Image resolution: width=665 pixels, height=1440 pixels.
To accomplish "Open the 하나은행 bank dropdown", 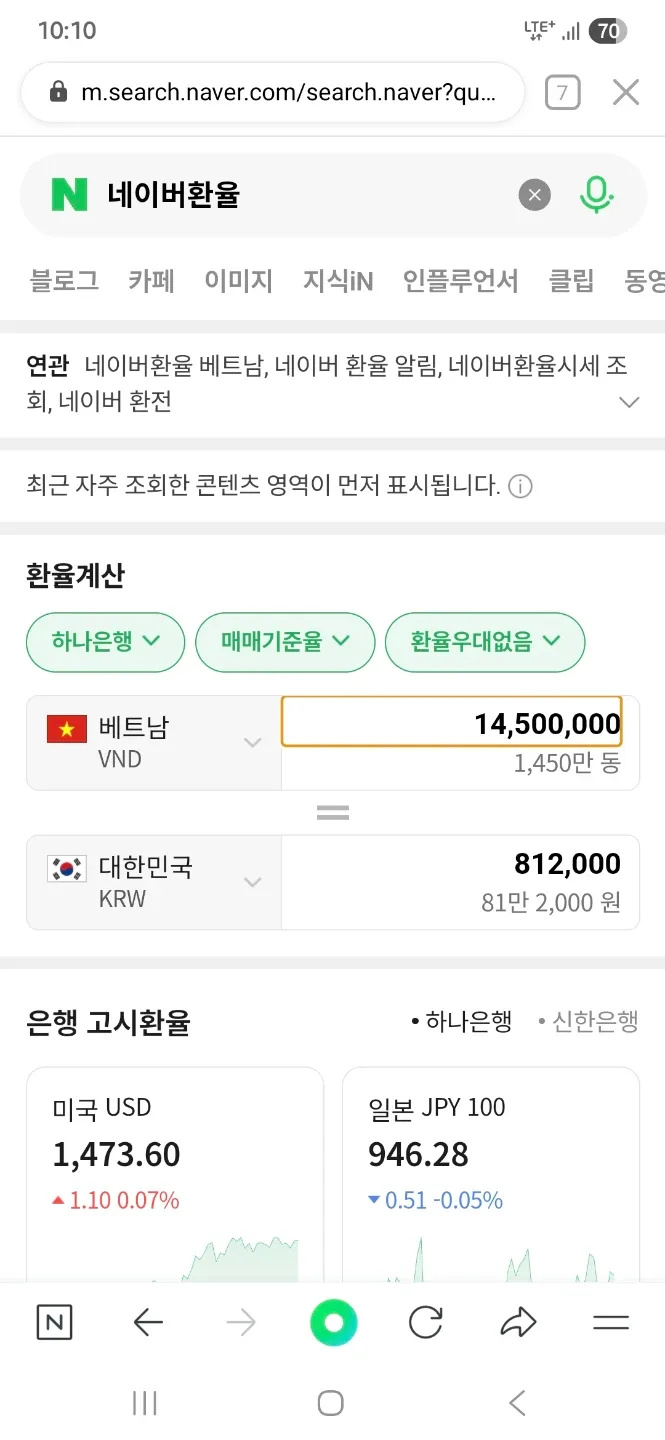I will pyautogui.click(x=105, y=641).
